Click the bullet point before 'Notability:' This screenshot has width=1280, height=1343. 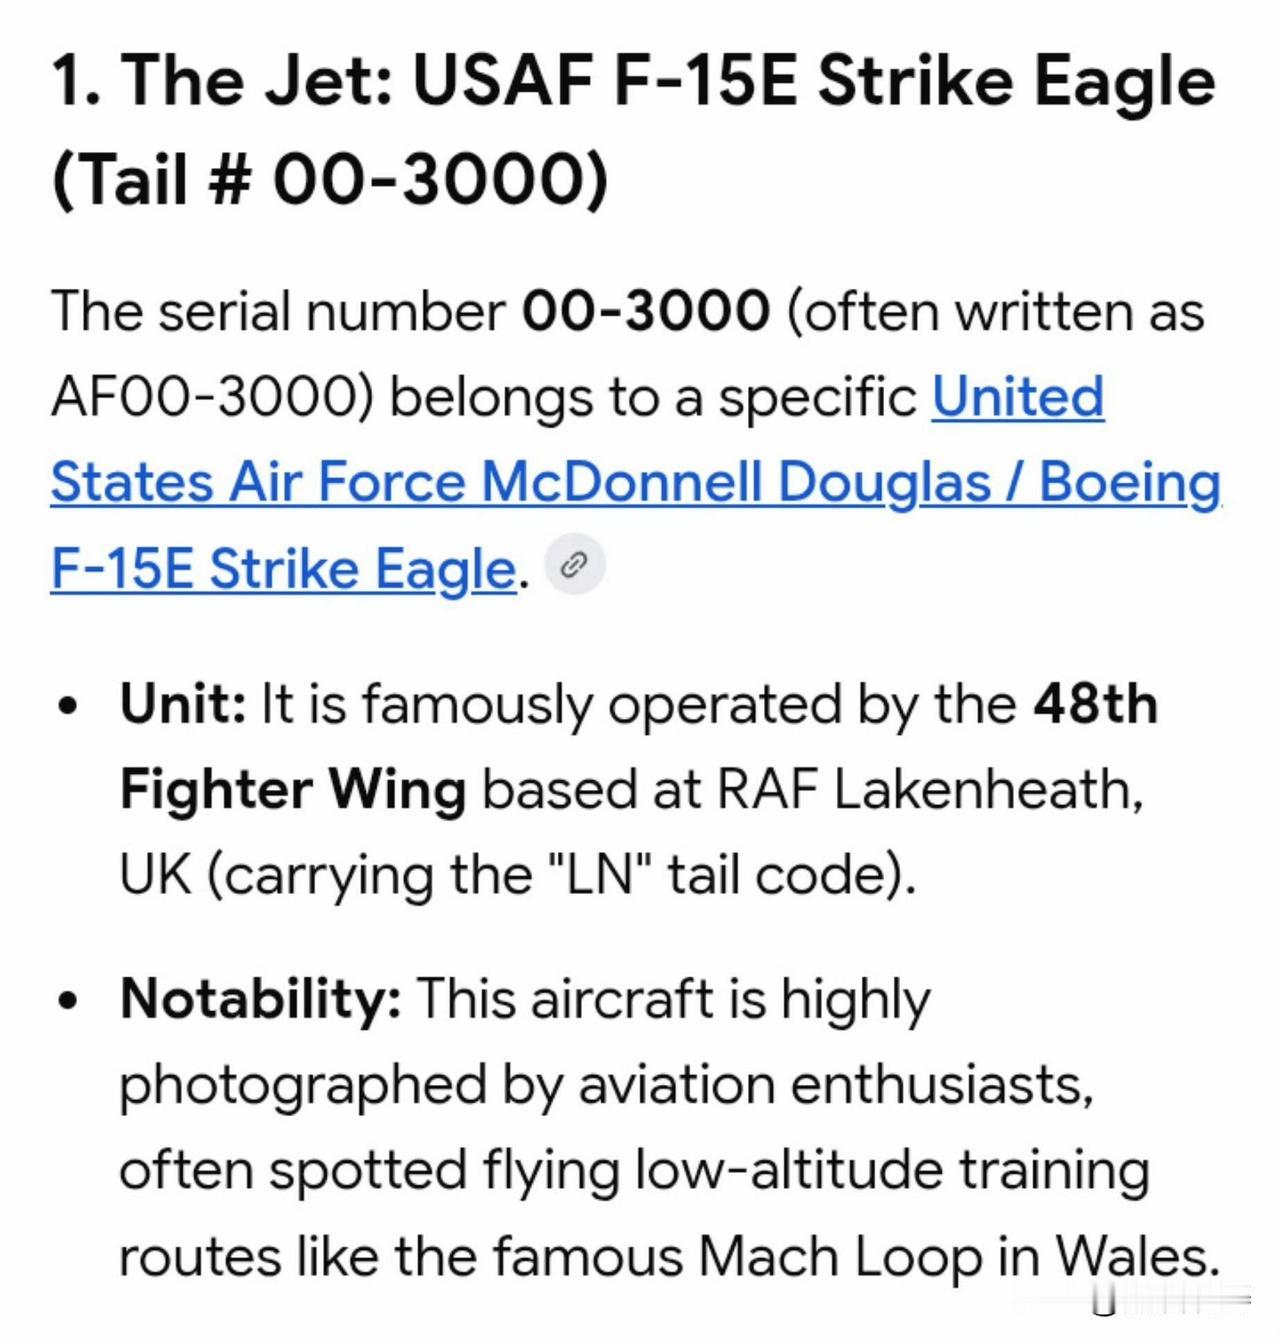point(67,1001)
